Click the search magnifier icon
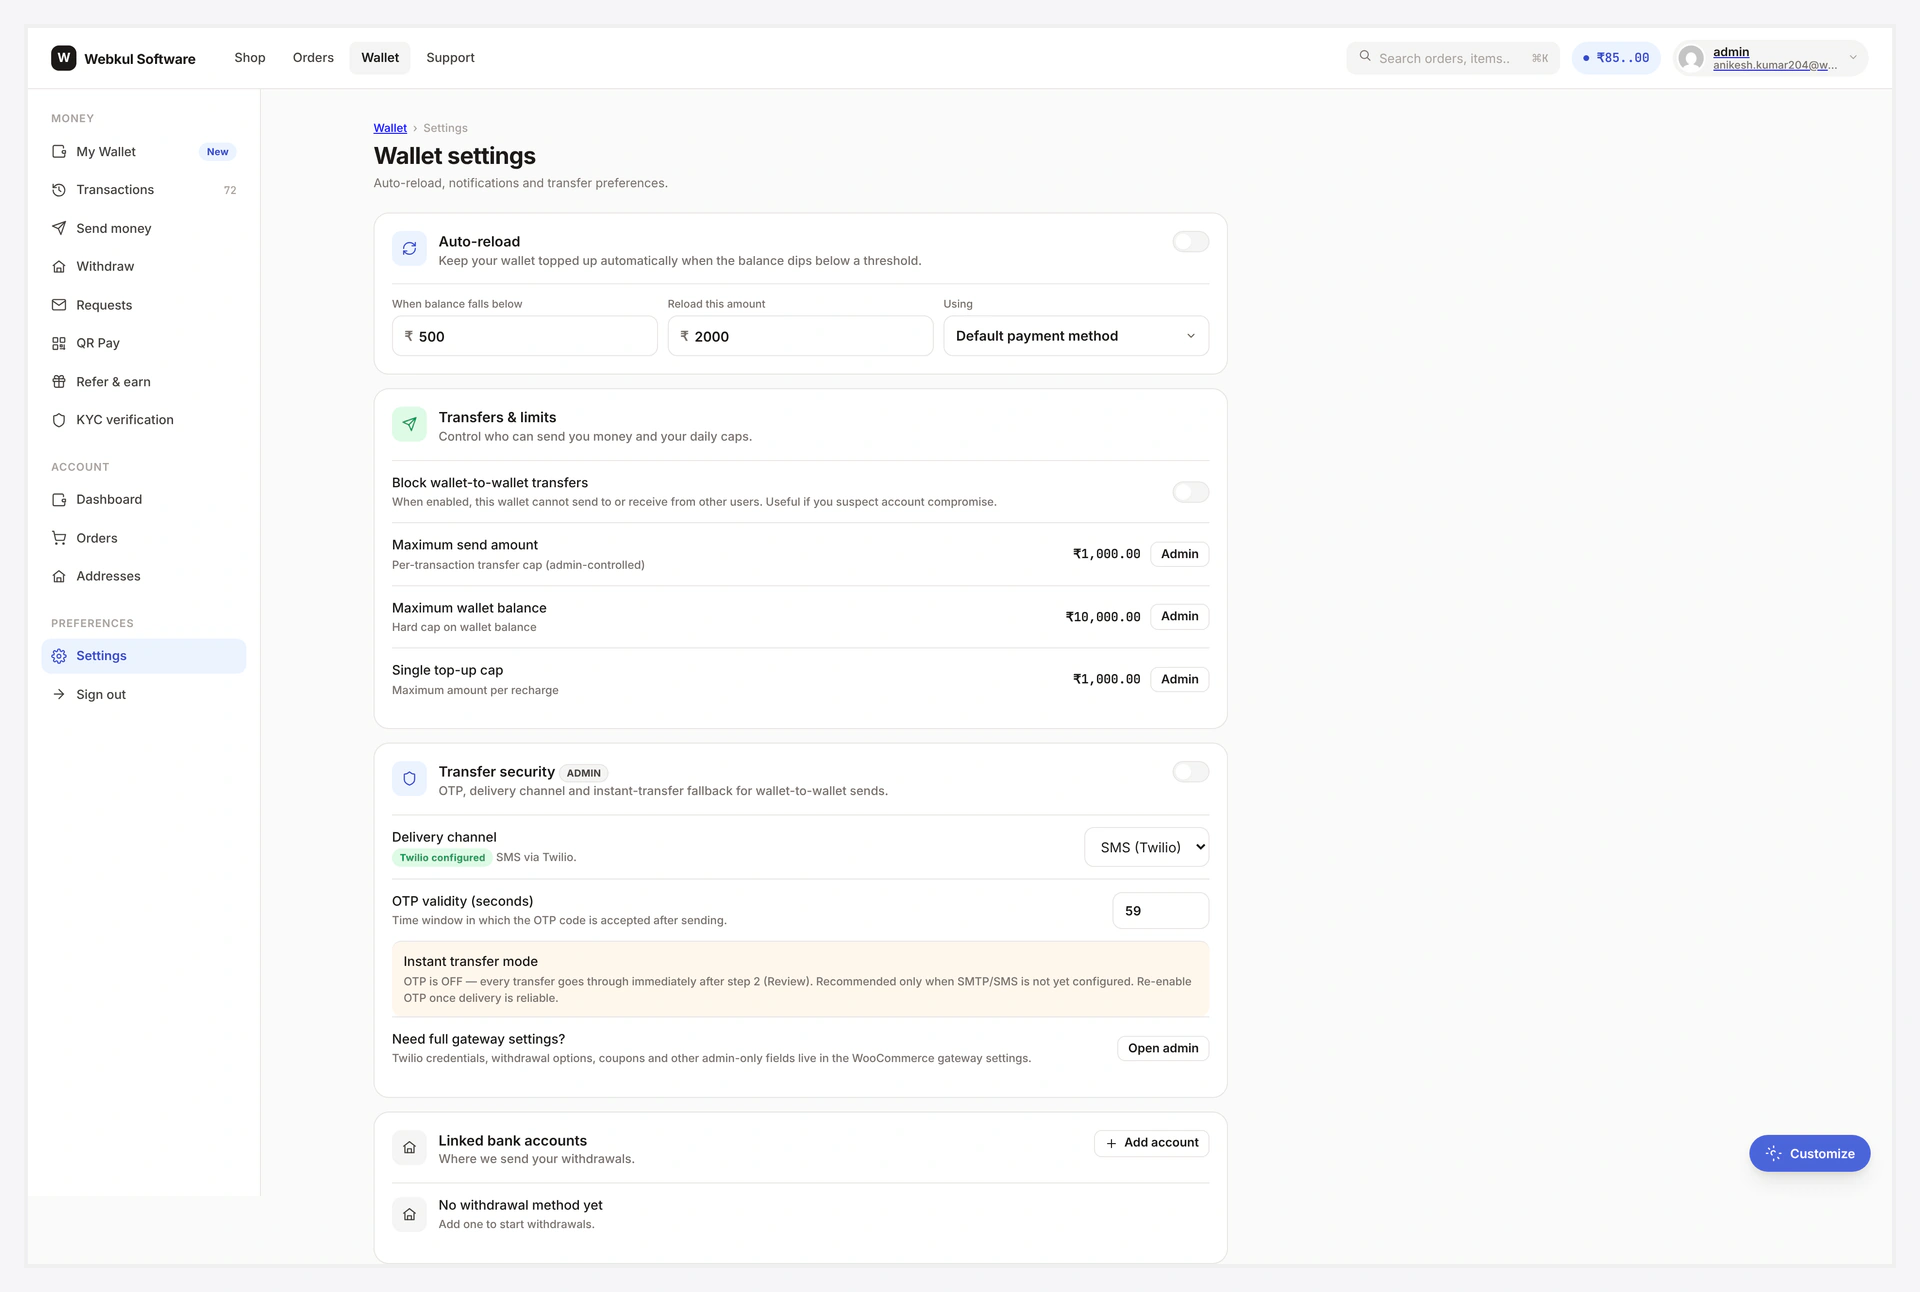This screenshot has height=1292, width=1920. tap(1365, 57)
